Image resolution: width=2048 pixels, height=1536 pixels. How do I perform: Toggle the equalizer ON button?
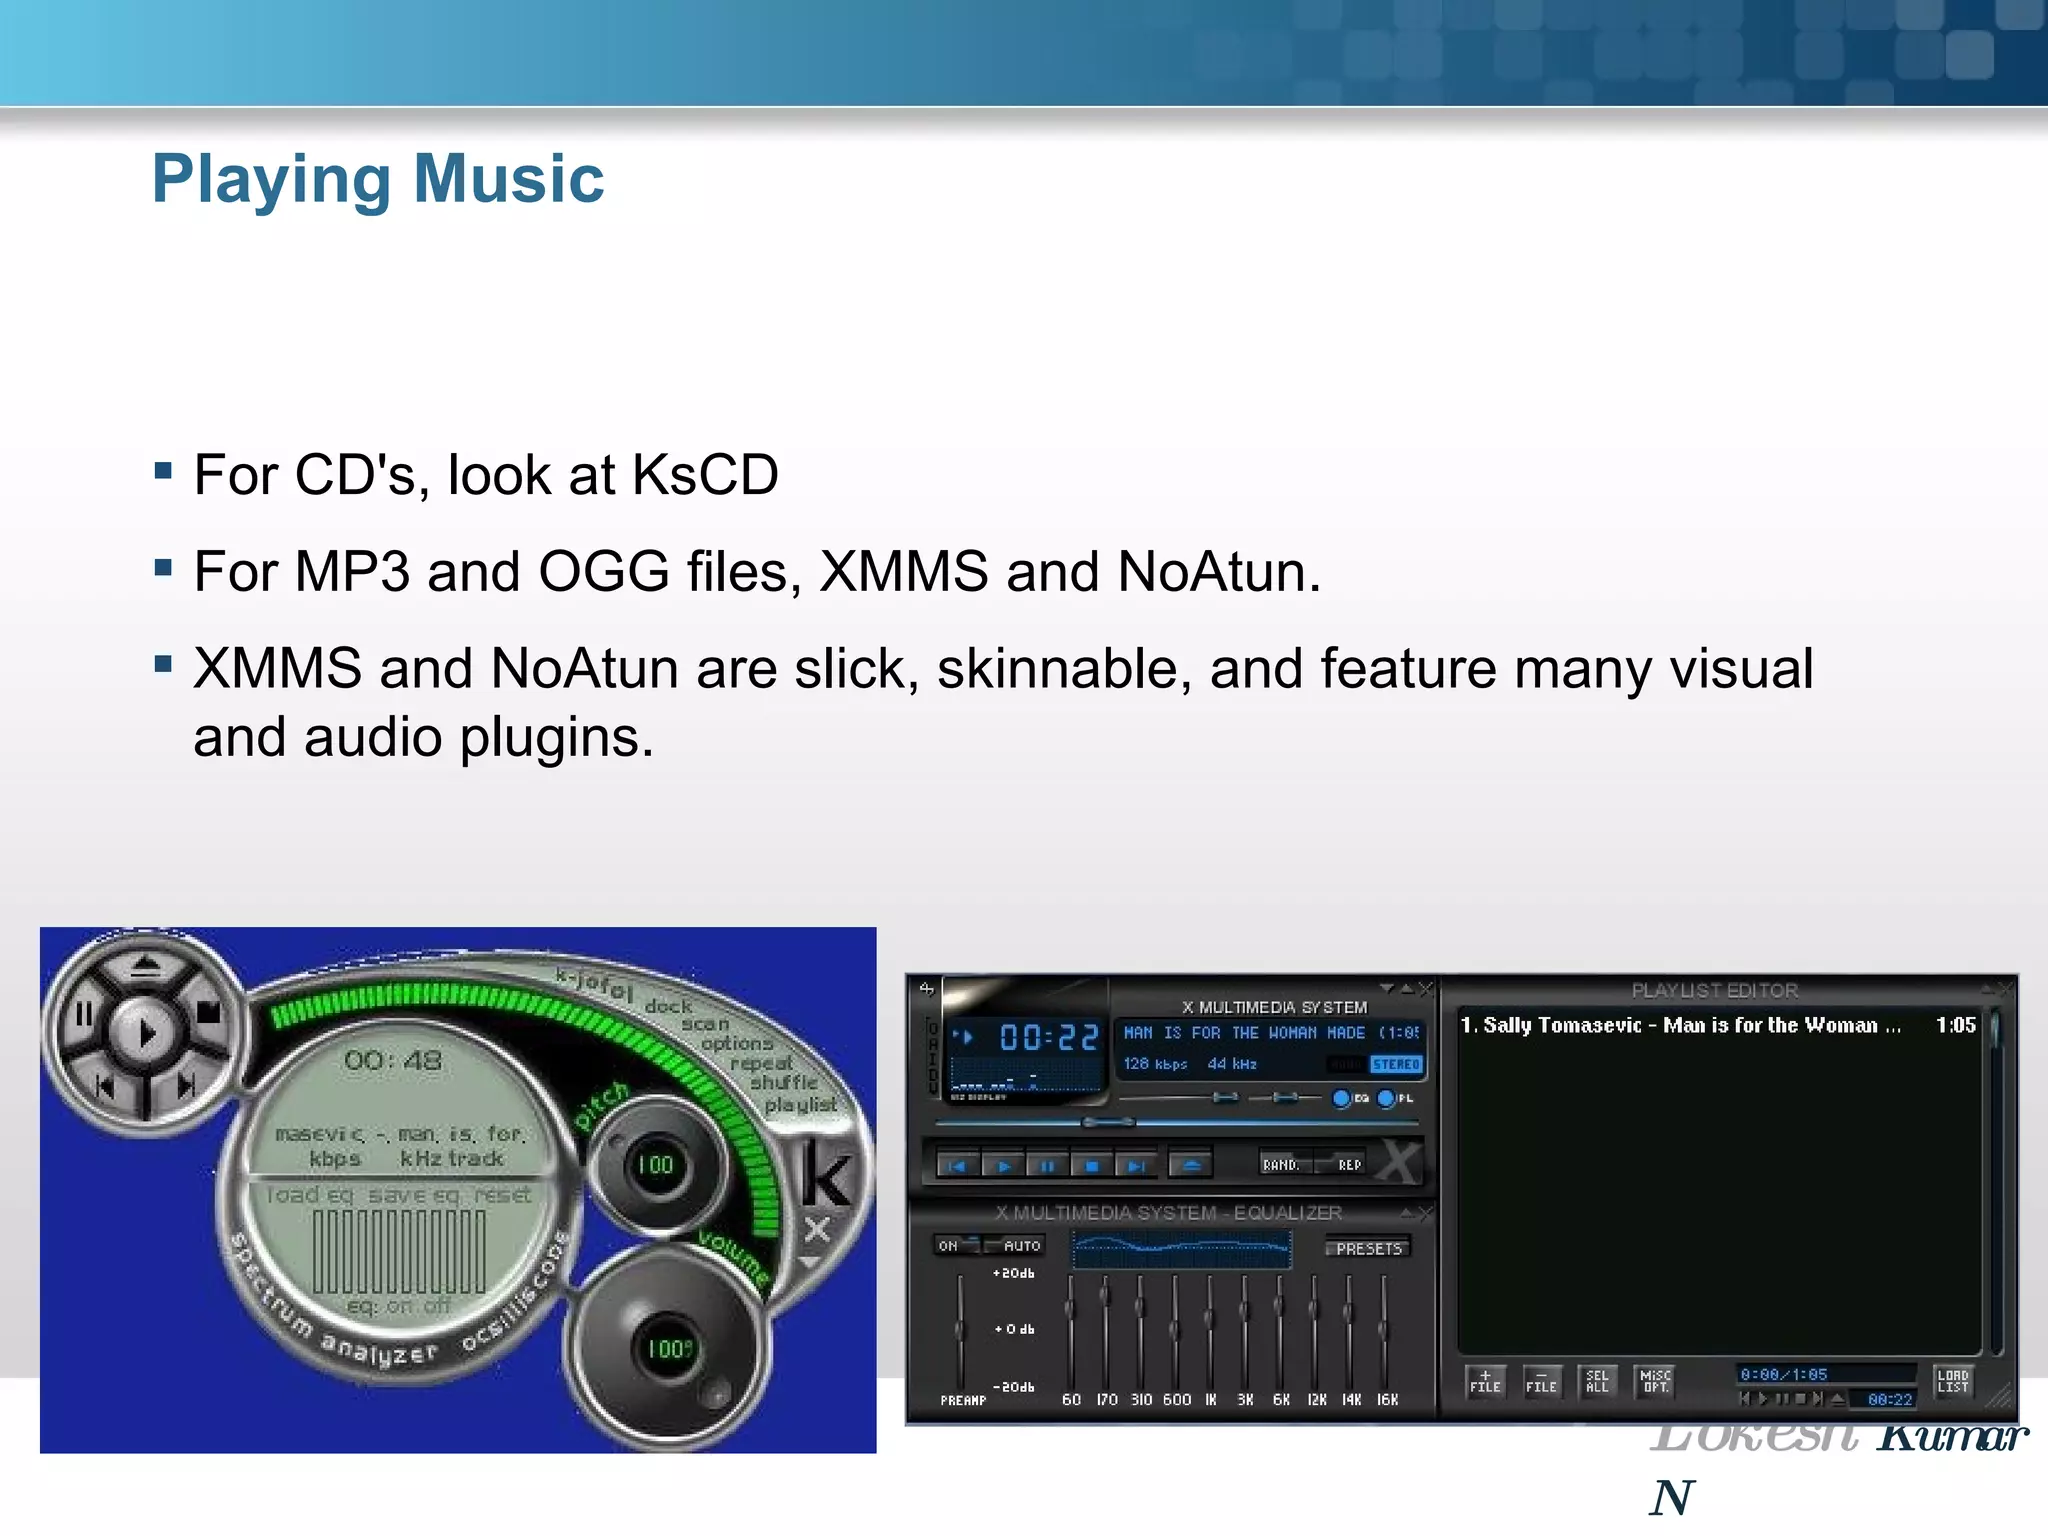(956, 1245)
